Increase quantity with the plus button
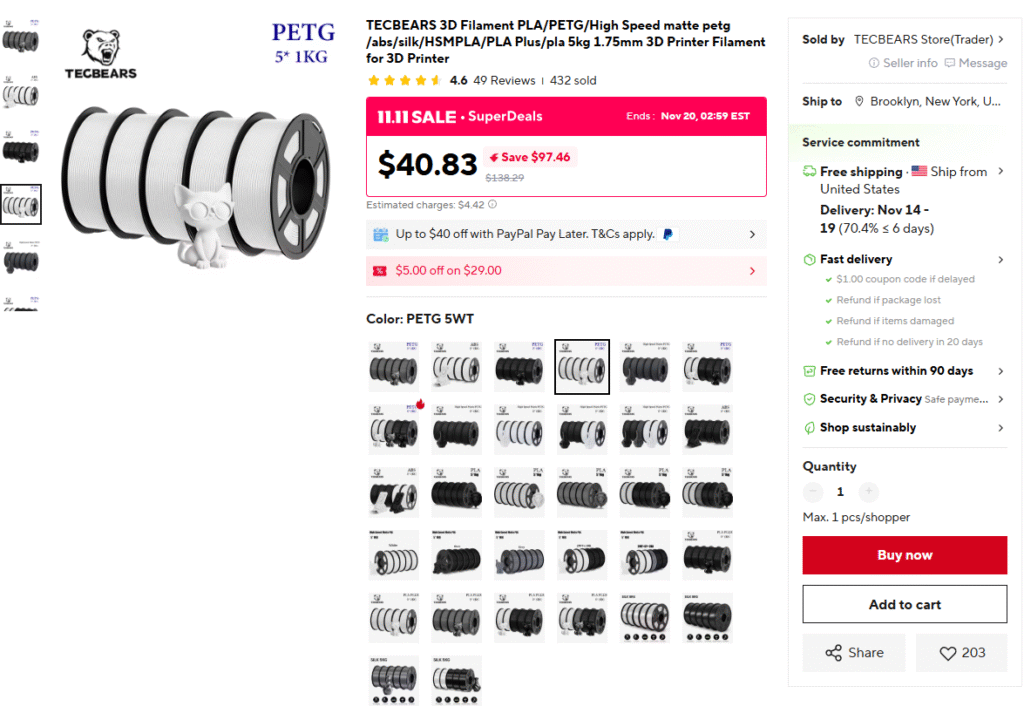This screenshot has width=1024, height=713. pyautogui.click(x=869, y=492)
